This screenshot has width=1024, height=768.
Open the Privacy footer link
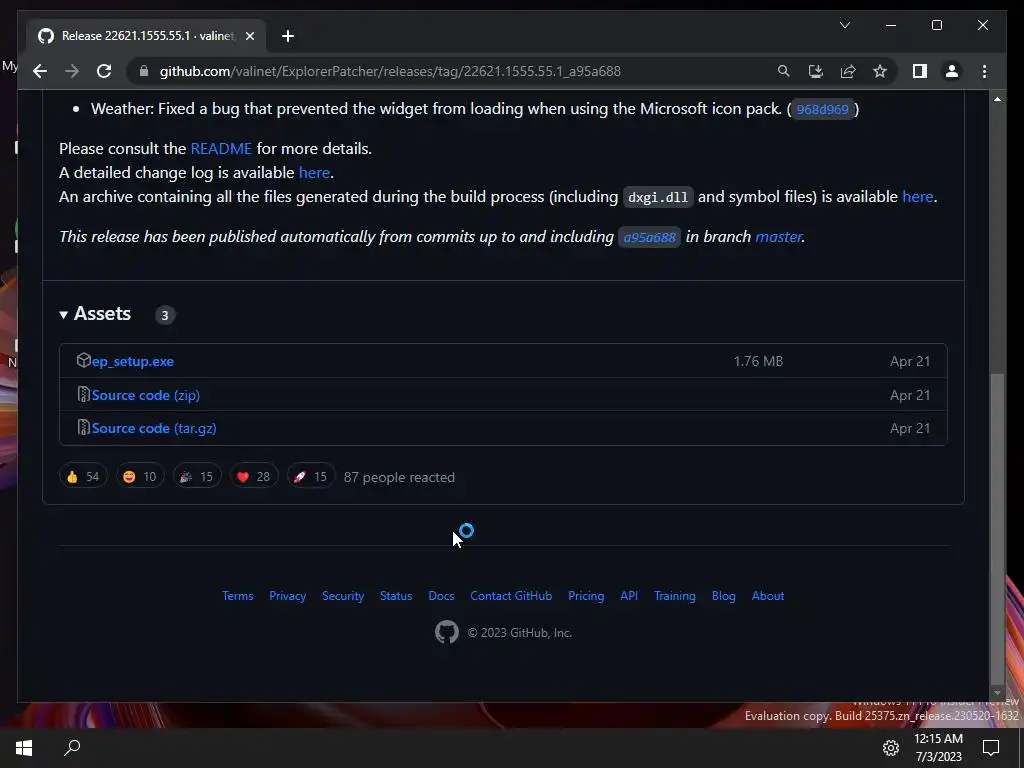(287, 596)
